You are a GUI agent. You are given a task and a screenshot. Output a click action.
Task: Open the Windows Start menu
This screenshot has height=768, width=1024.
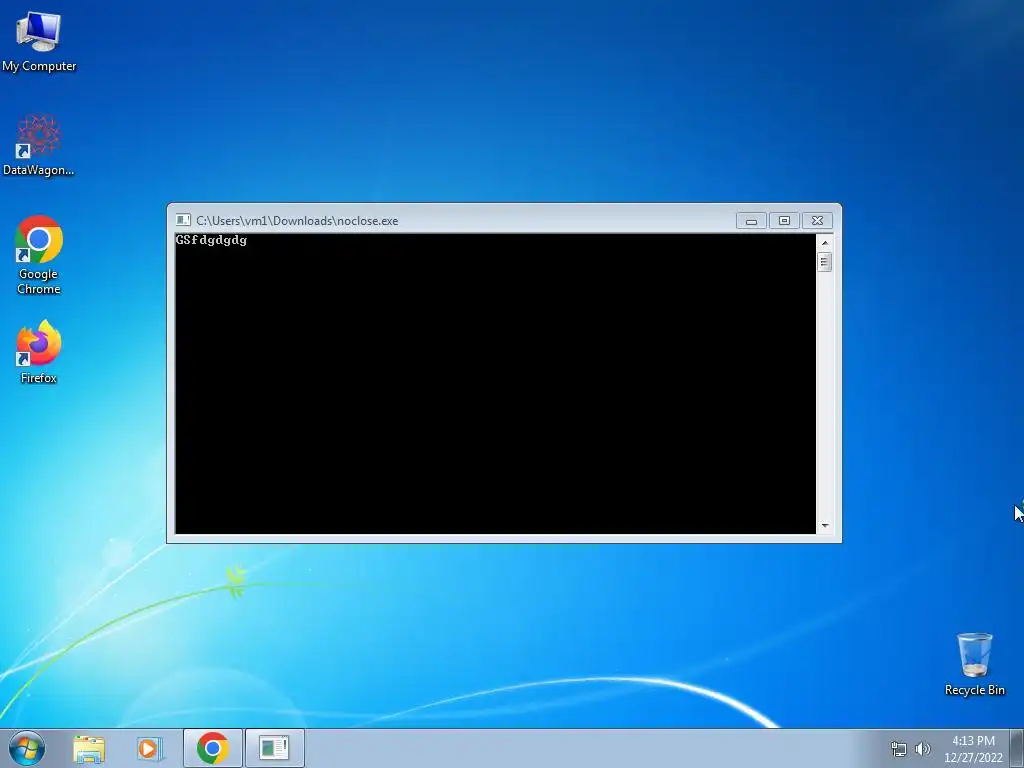click(x=27, y=748)
